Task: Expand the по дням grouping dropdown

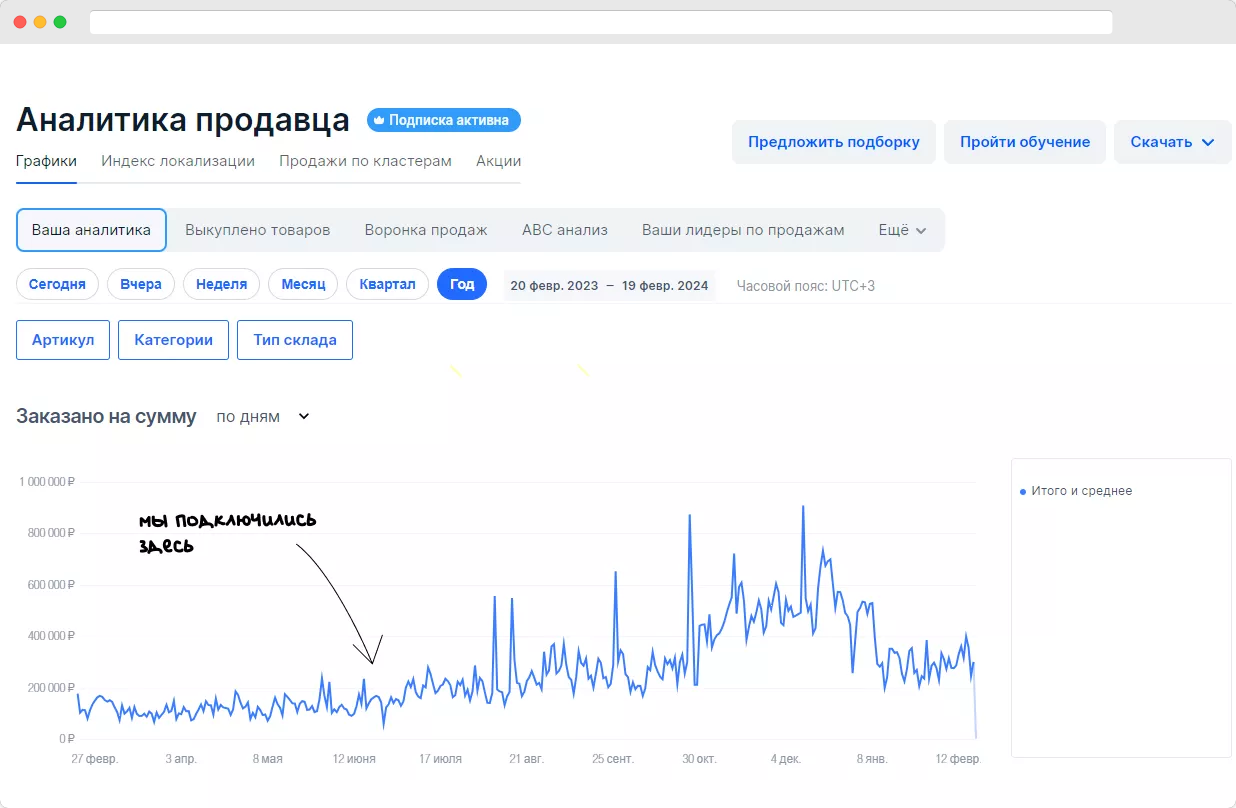Action: tap(263, 416)
